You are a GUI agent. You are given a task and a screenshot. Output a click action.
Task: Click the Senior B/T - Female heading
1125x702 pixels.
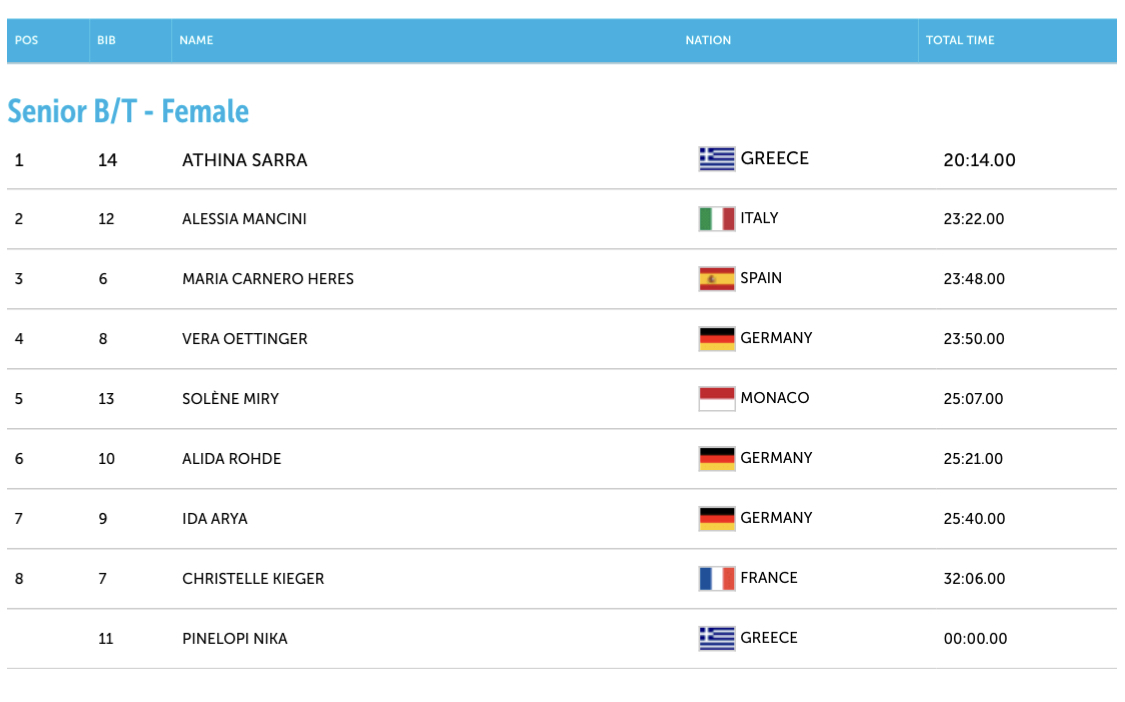click(128, 111)
